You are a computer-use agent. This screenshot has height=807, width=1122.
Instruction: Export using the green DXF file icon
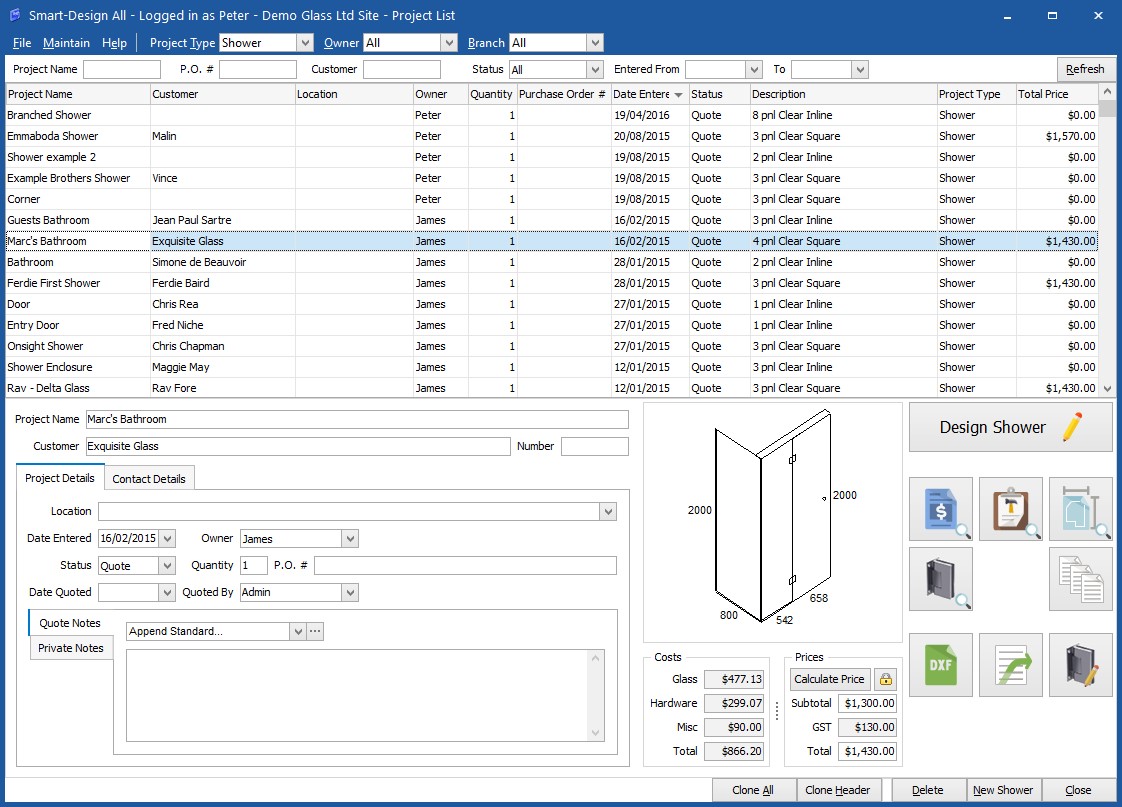[940, 665]
